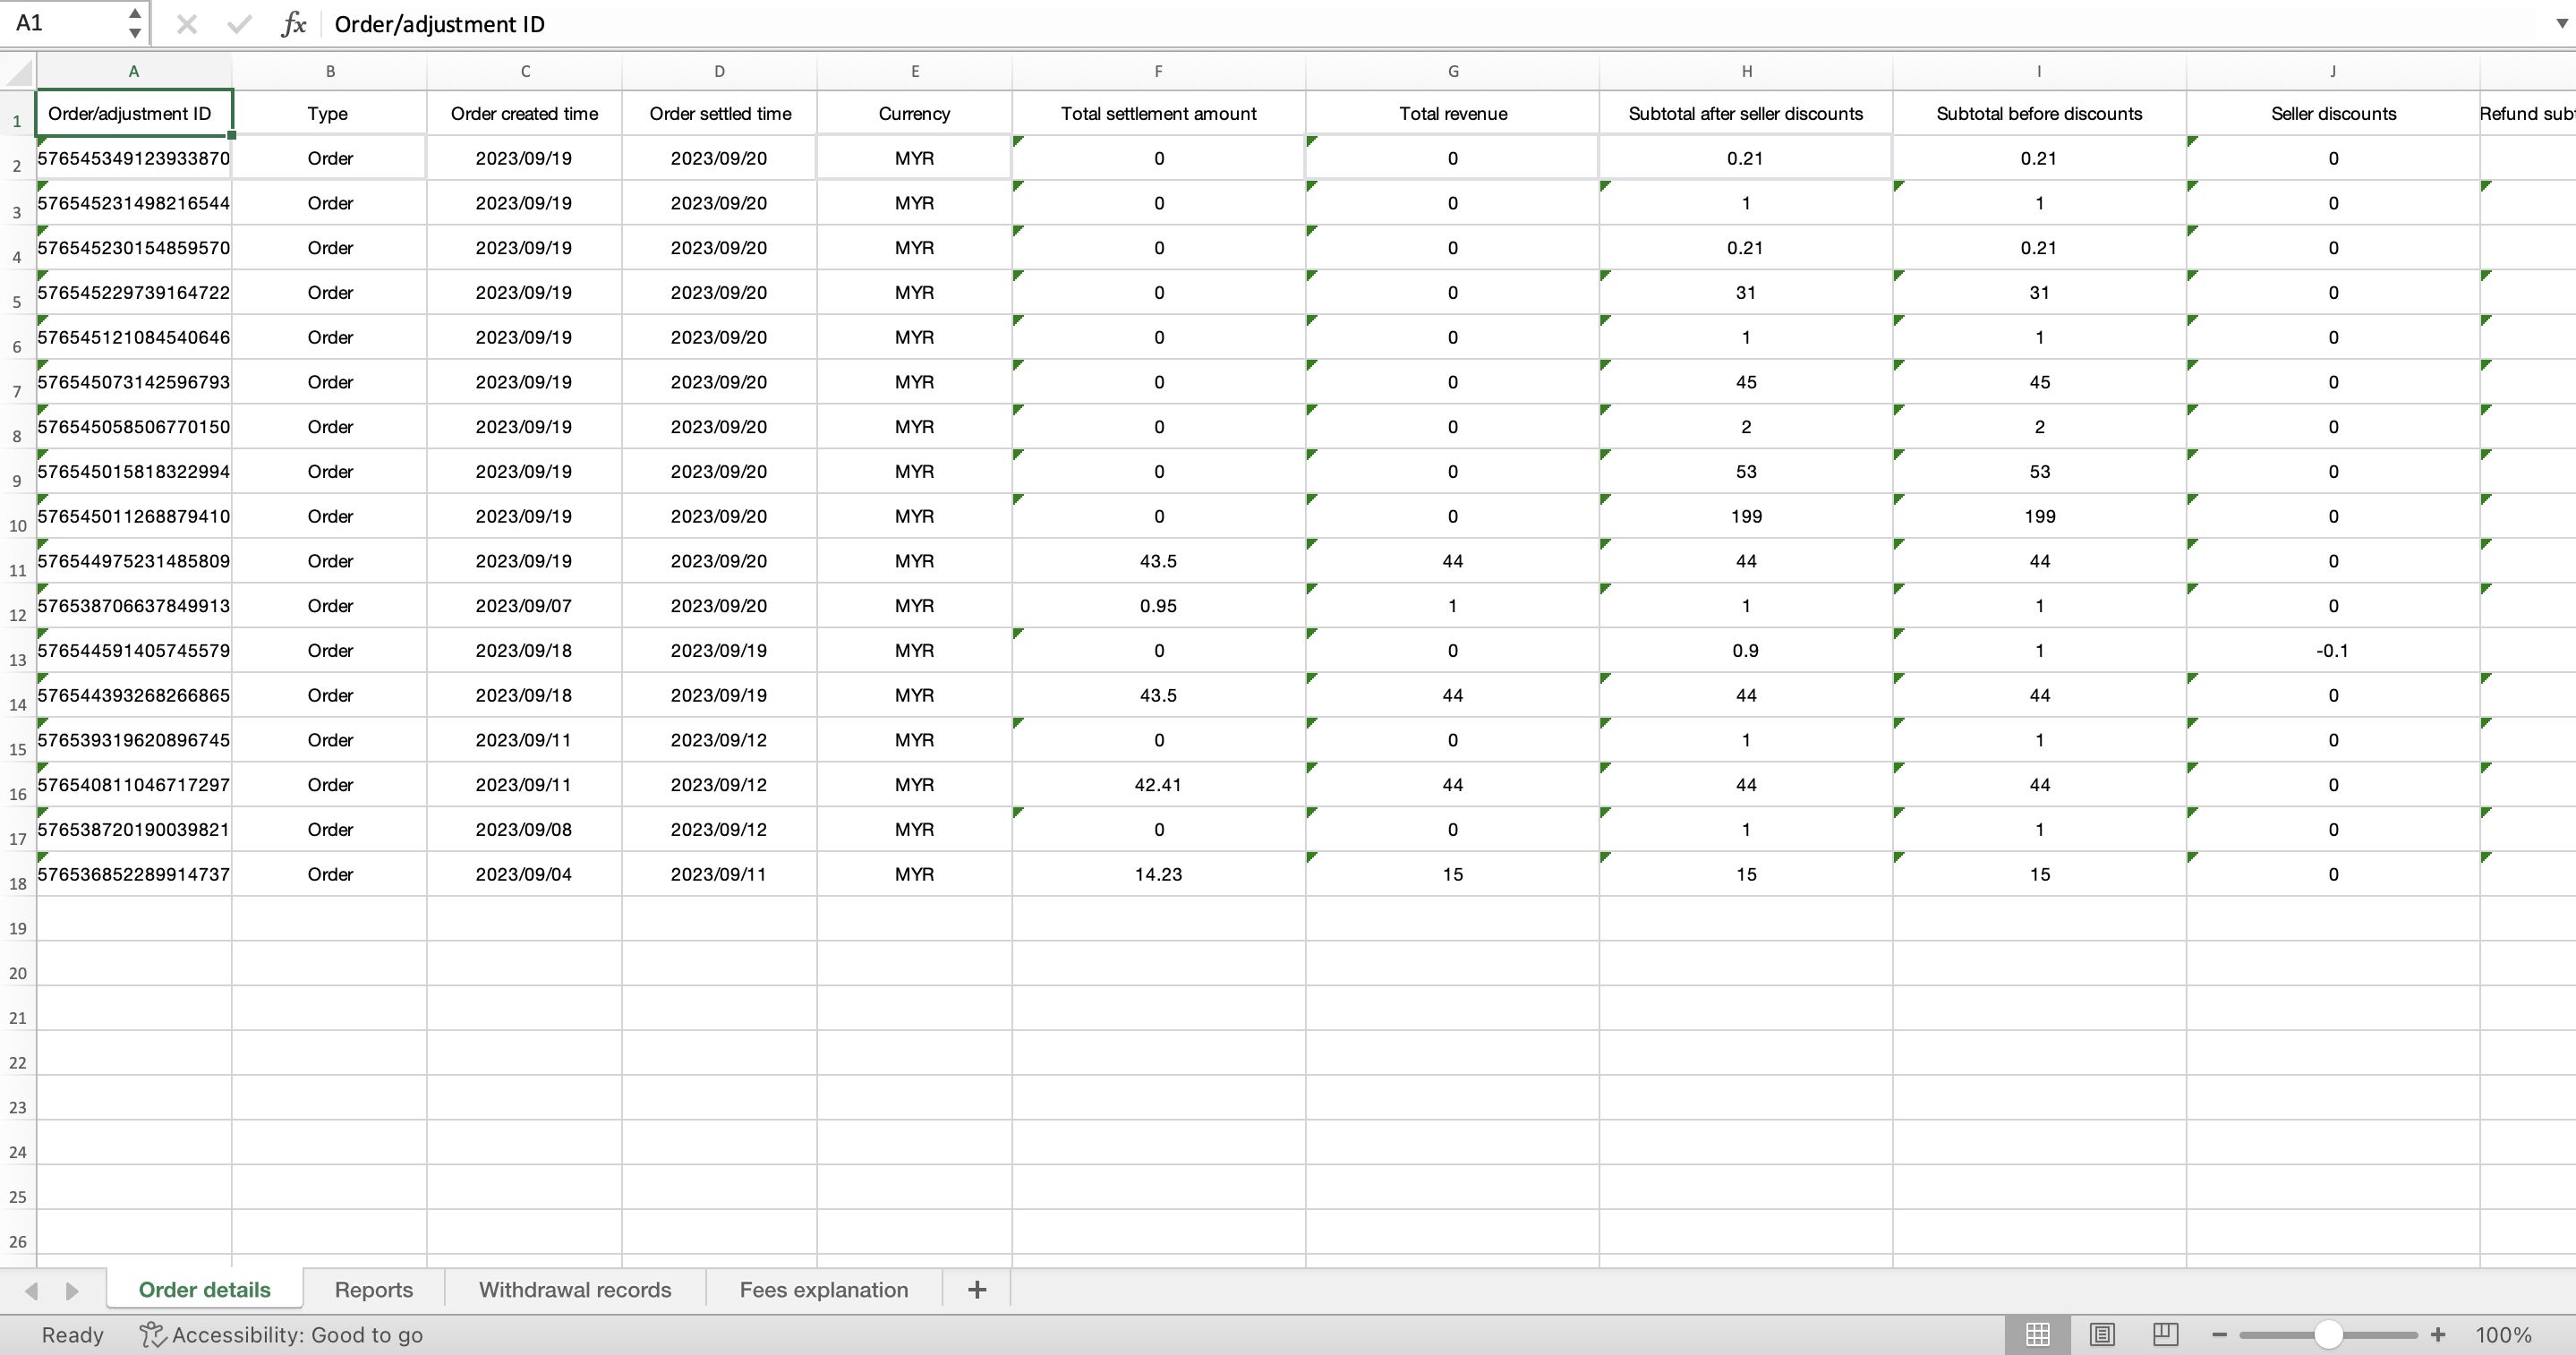This screenshot has height=1355, width=2576.
Task: Add a new sheet with plus icon
Action: coord(977,1290)
